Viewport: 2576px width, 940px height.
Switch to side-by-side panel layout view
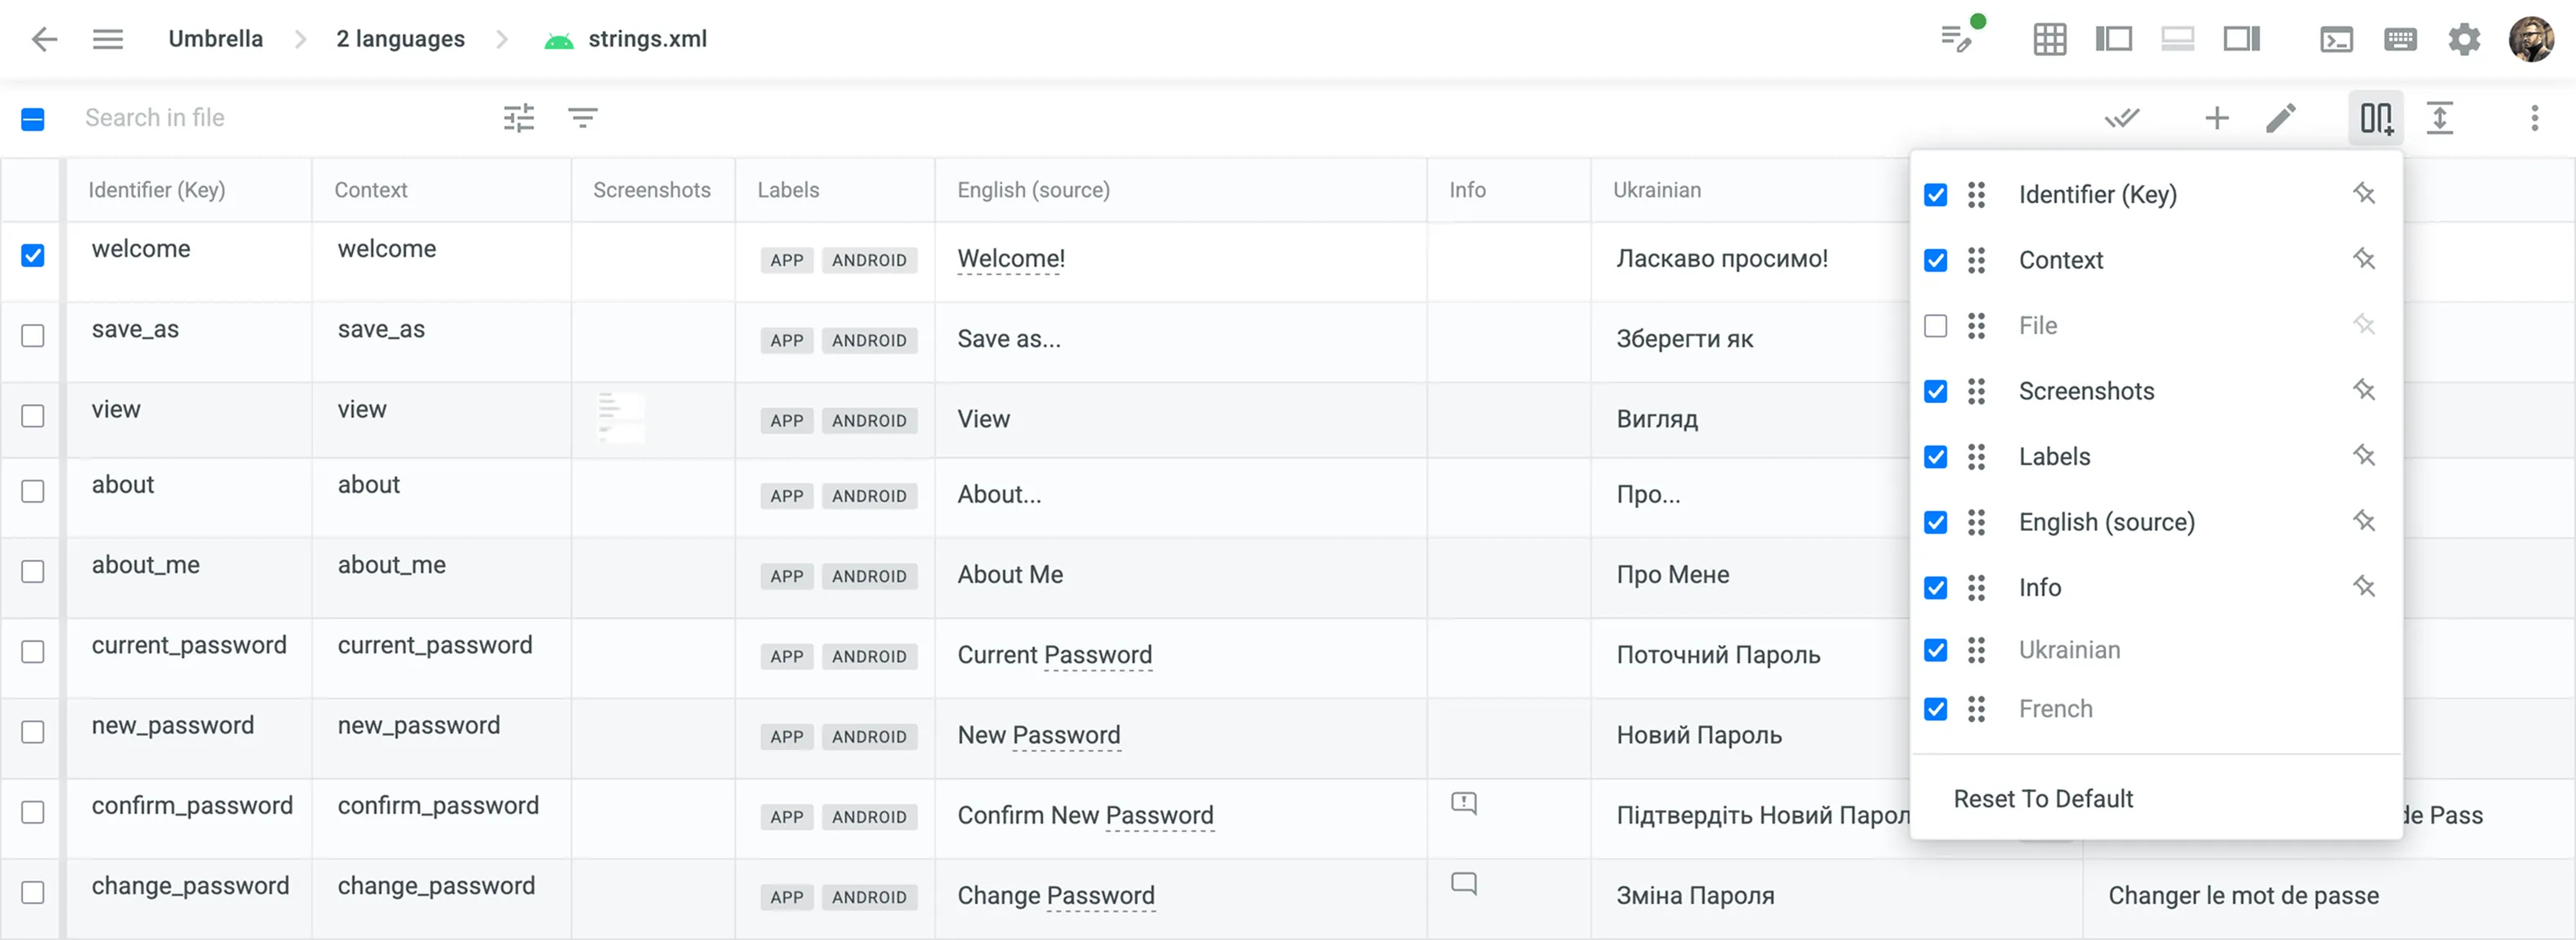[2114, 39]
